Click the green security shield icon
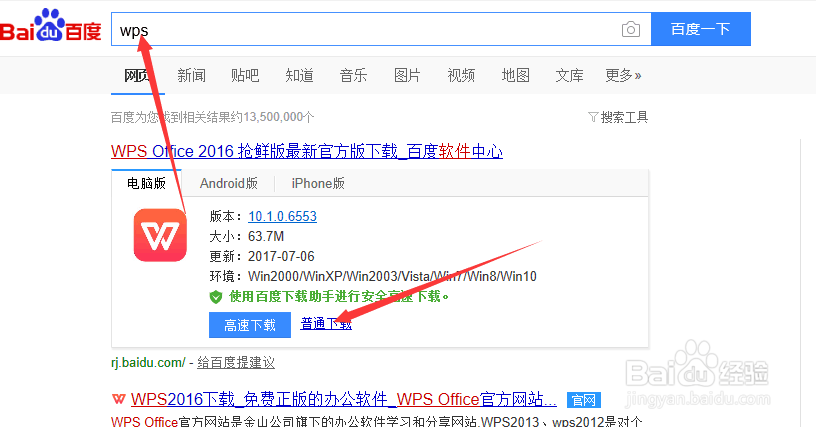816x427 pixels. pyautogui.click(x=215, y=297)
